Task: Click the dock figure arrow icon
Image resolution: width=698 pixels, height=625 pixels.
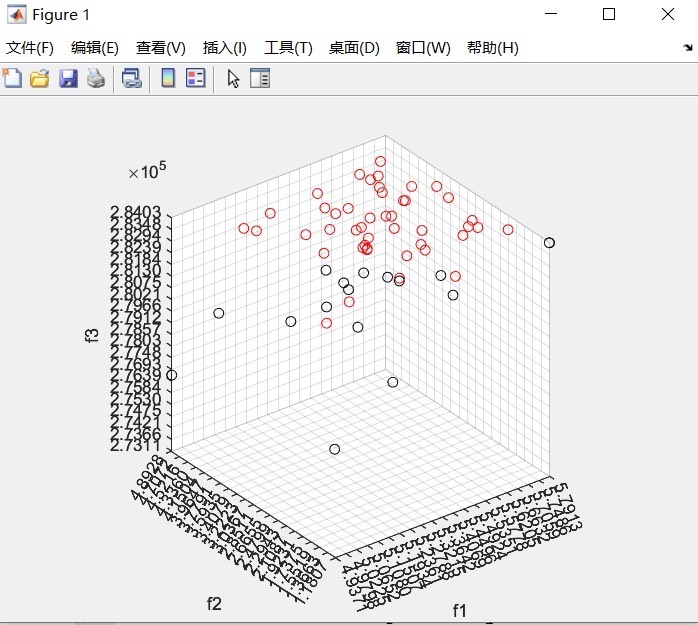Action: 688,47
